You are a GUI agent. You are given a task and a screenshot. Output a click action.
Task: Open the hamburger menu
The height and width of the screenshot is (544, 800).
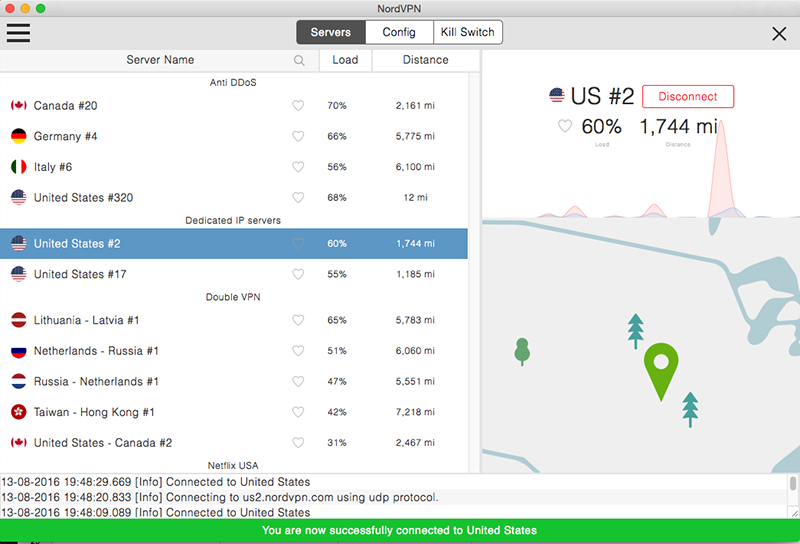tap(18, 32)
